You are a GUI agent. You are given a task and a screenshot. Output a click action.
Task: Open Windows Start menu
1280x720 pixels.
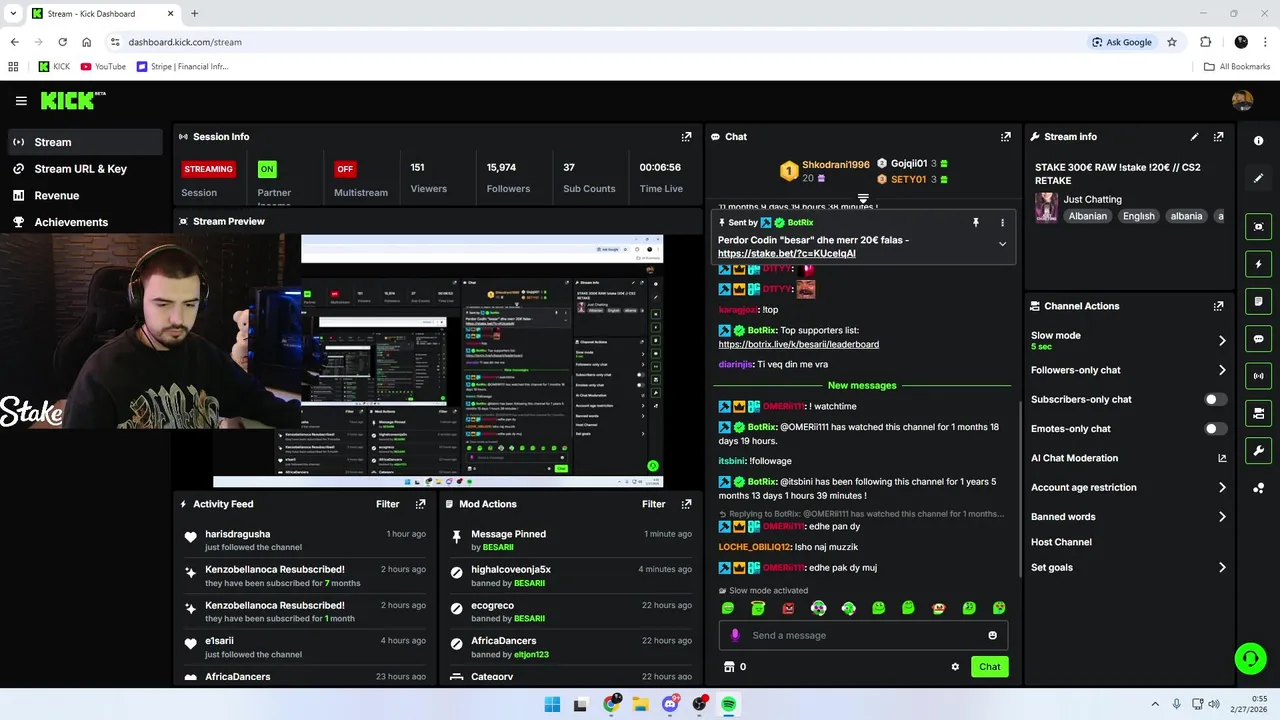pyautogui.click(x=552, y=704)
